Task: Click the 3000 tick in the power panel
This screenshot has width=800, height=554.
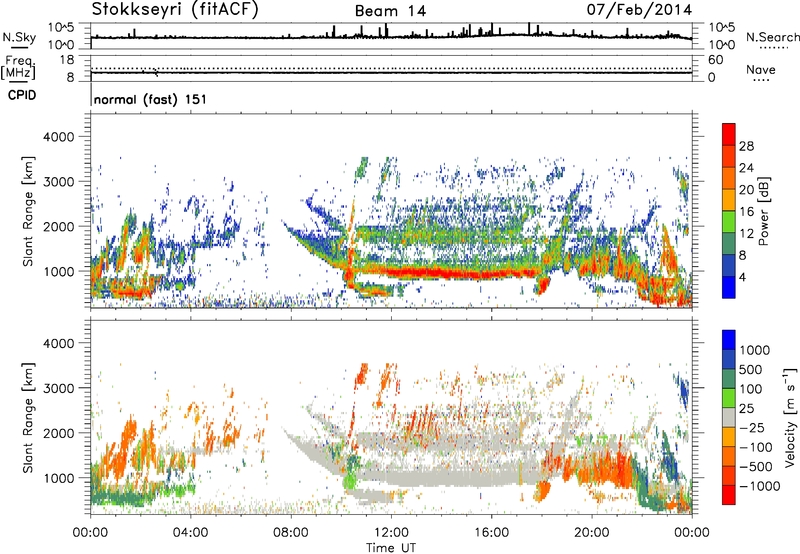Action: 58,182
